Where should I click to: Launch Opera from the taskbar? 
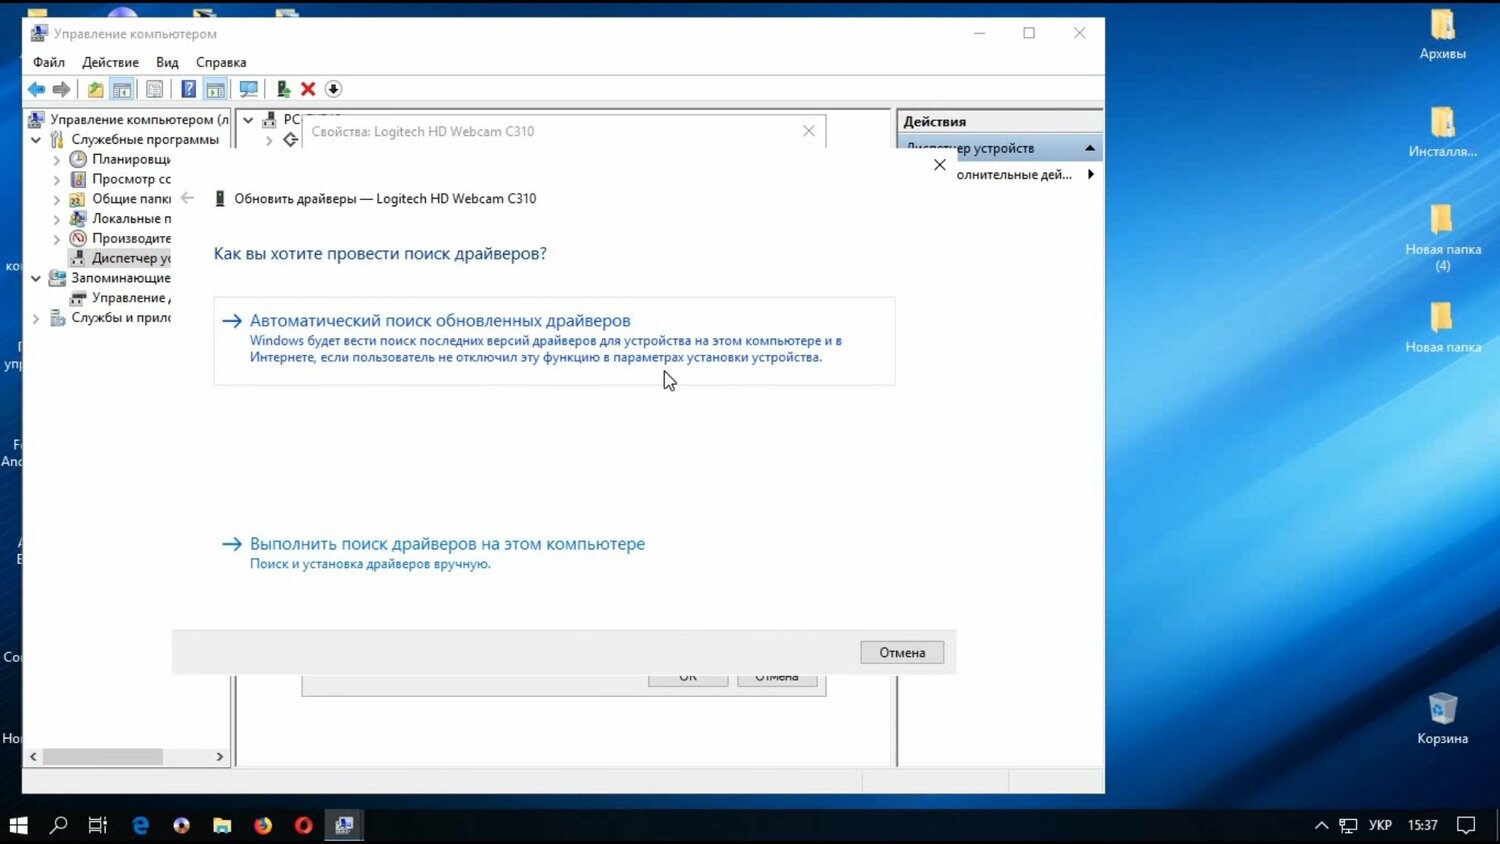[x=304, y=825]
